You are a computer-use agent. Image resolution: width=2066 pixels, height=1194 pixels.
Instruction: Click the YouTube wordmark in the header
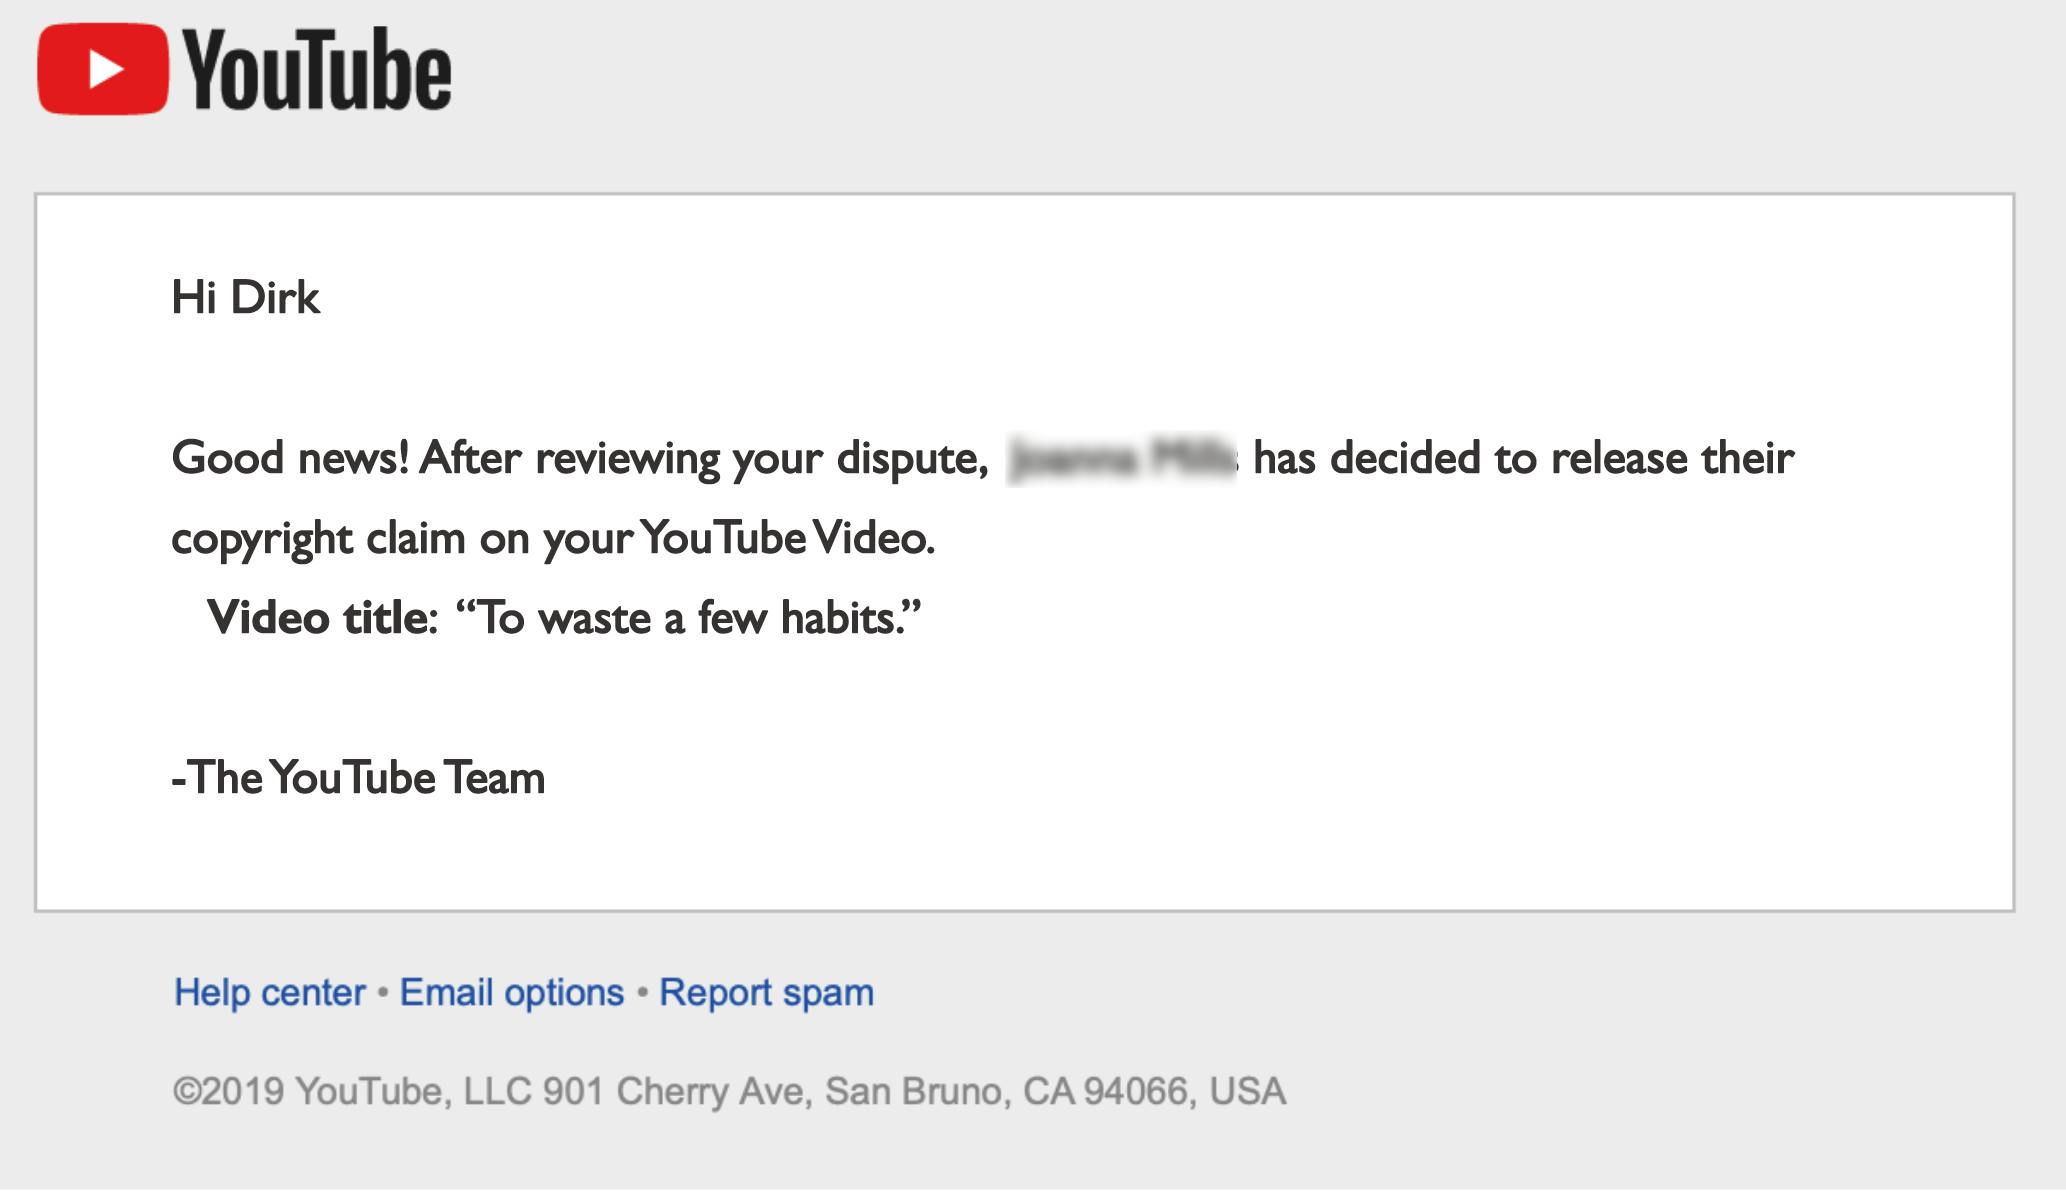[x=317, y=69]
